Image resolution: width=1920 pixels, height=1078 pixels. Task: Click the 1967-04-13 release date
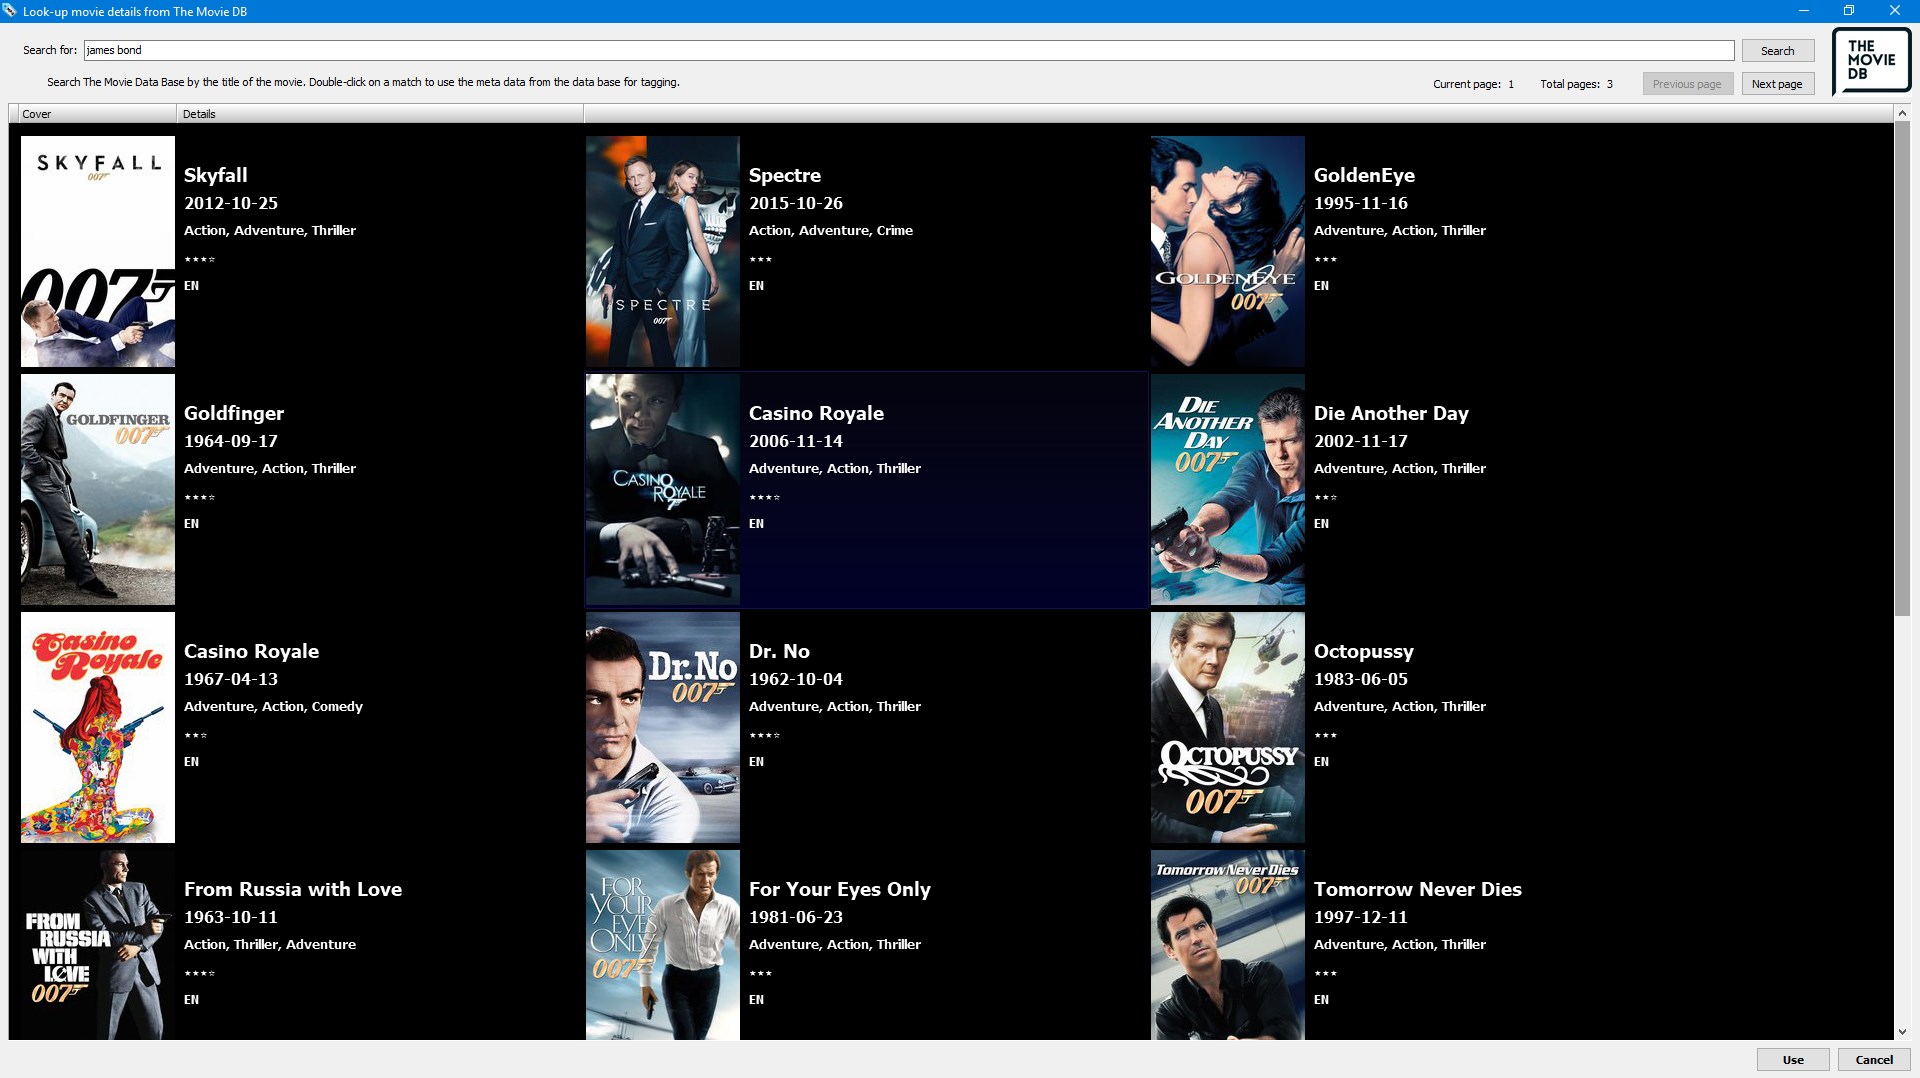click(x=231, y=679)
